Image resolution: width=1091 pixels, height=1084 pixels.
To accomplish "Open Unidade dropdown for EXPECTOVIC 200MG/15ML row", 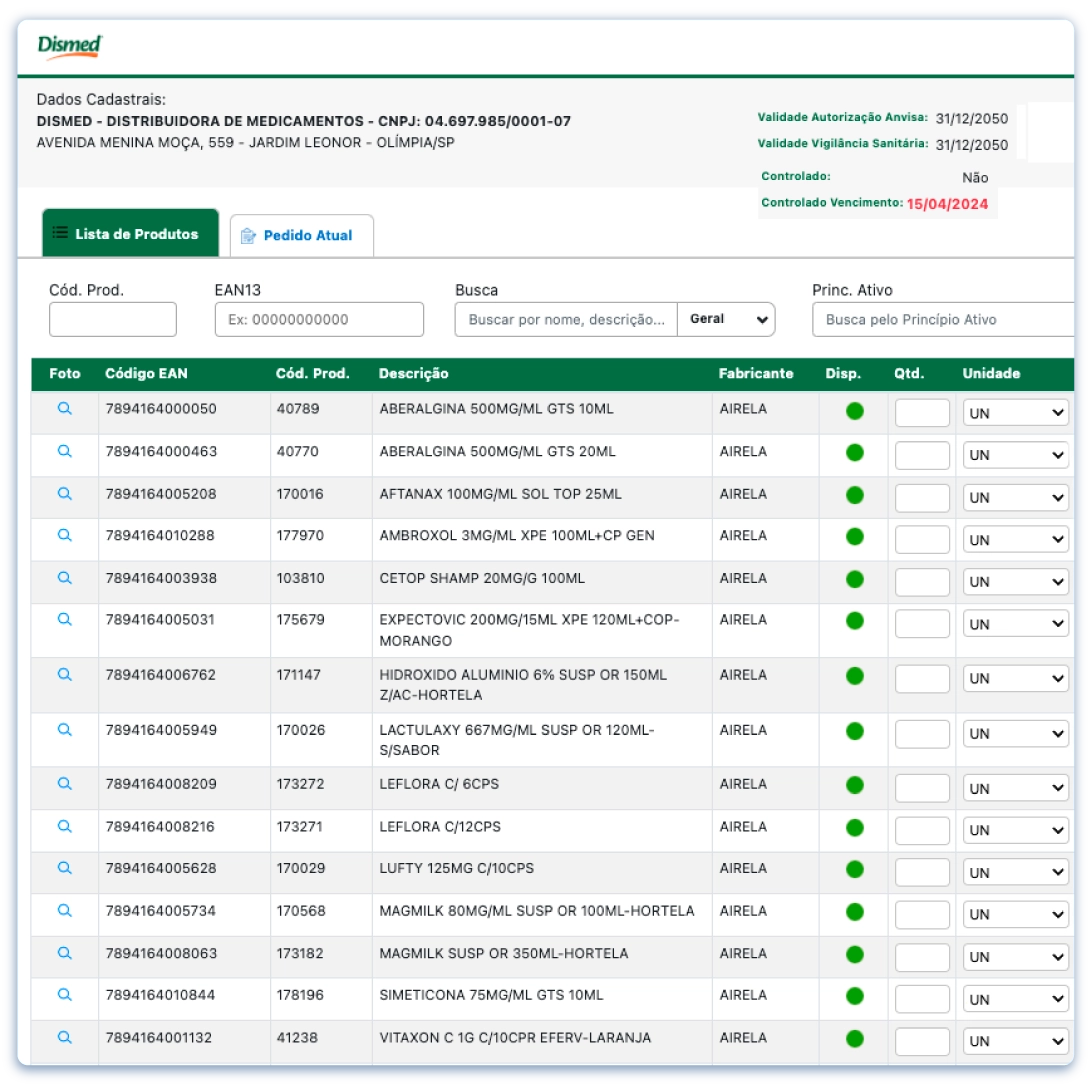I will click(x=1015, y=624).
